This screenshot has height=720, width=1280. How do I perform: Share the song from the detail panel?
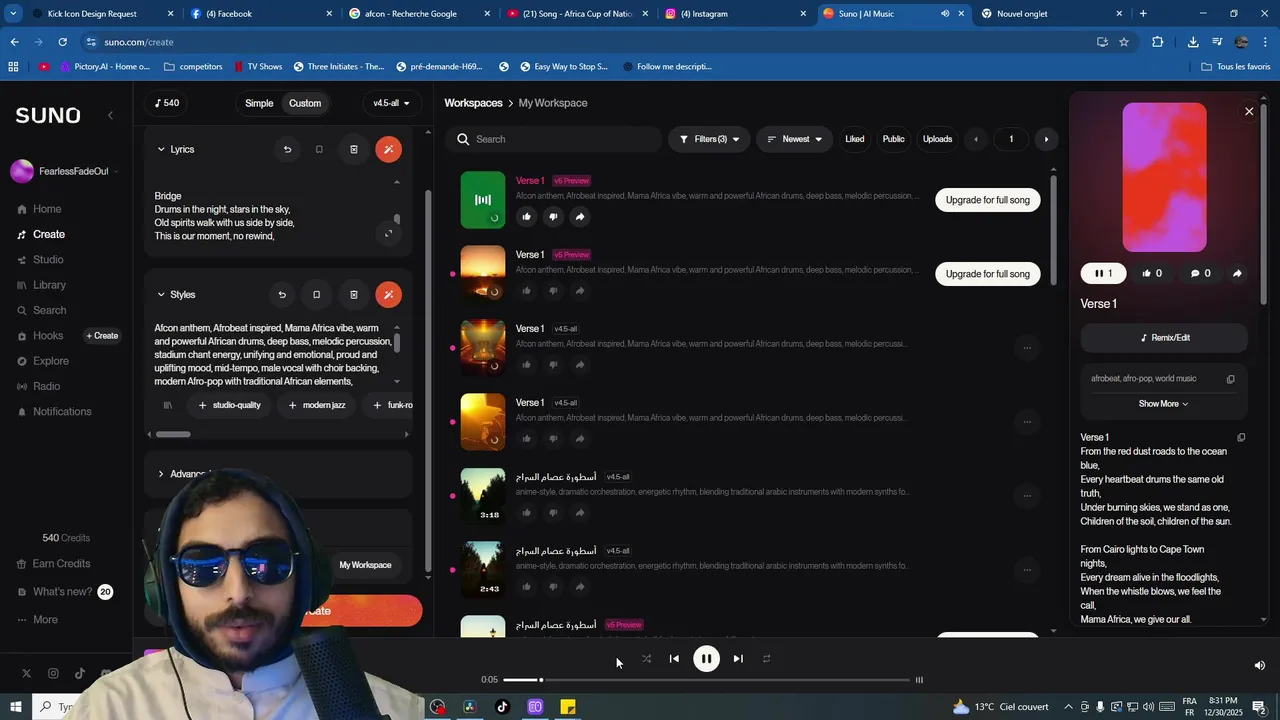pyautogui.click(x=1237, y=274)
